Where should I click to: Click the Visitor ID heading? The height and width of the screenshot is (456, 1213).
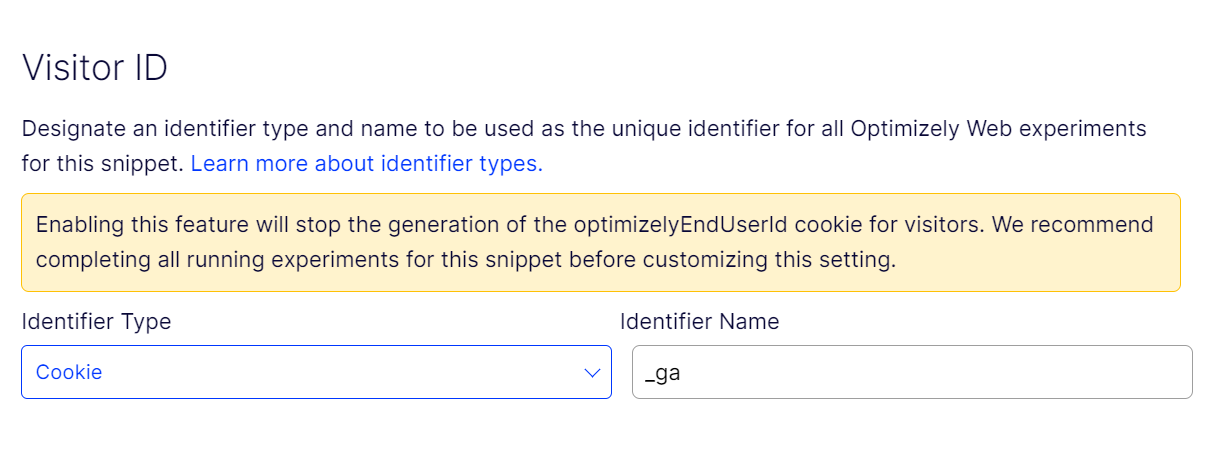tap(95, 68)
